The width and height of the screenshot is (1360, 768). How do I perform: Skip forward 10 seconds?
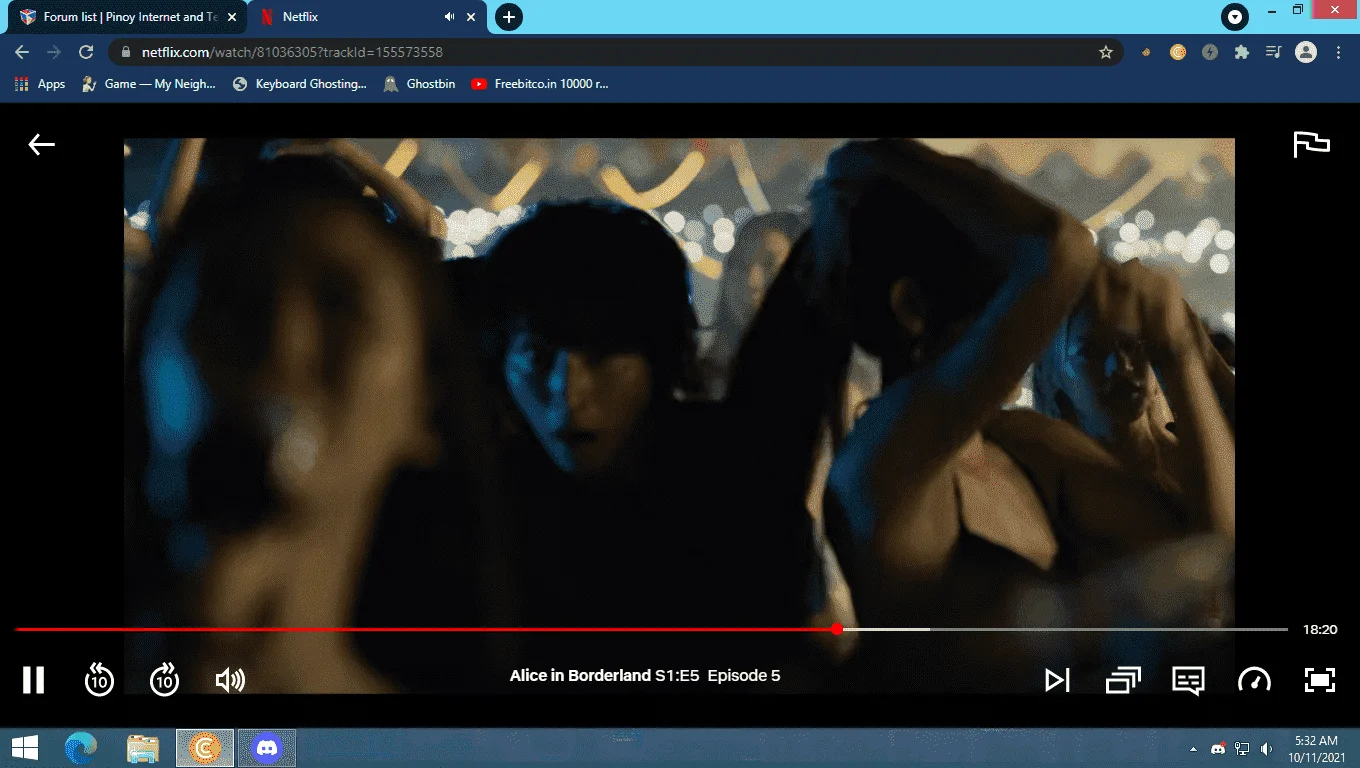(164, 680)
